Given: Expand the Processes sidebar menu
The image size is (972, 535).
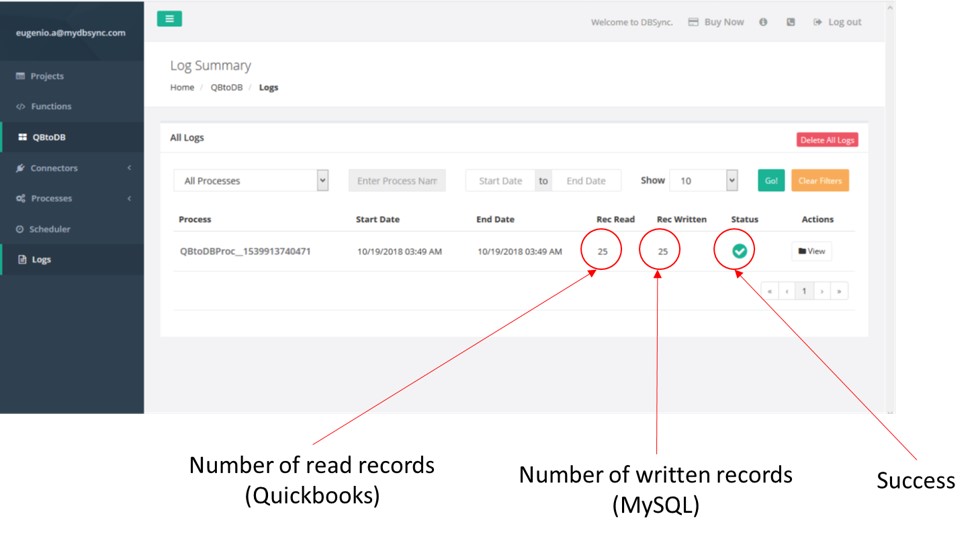Looking at the screenshot, I should [x=51, y=198].
